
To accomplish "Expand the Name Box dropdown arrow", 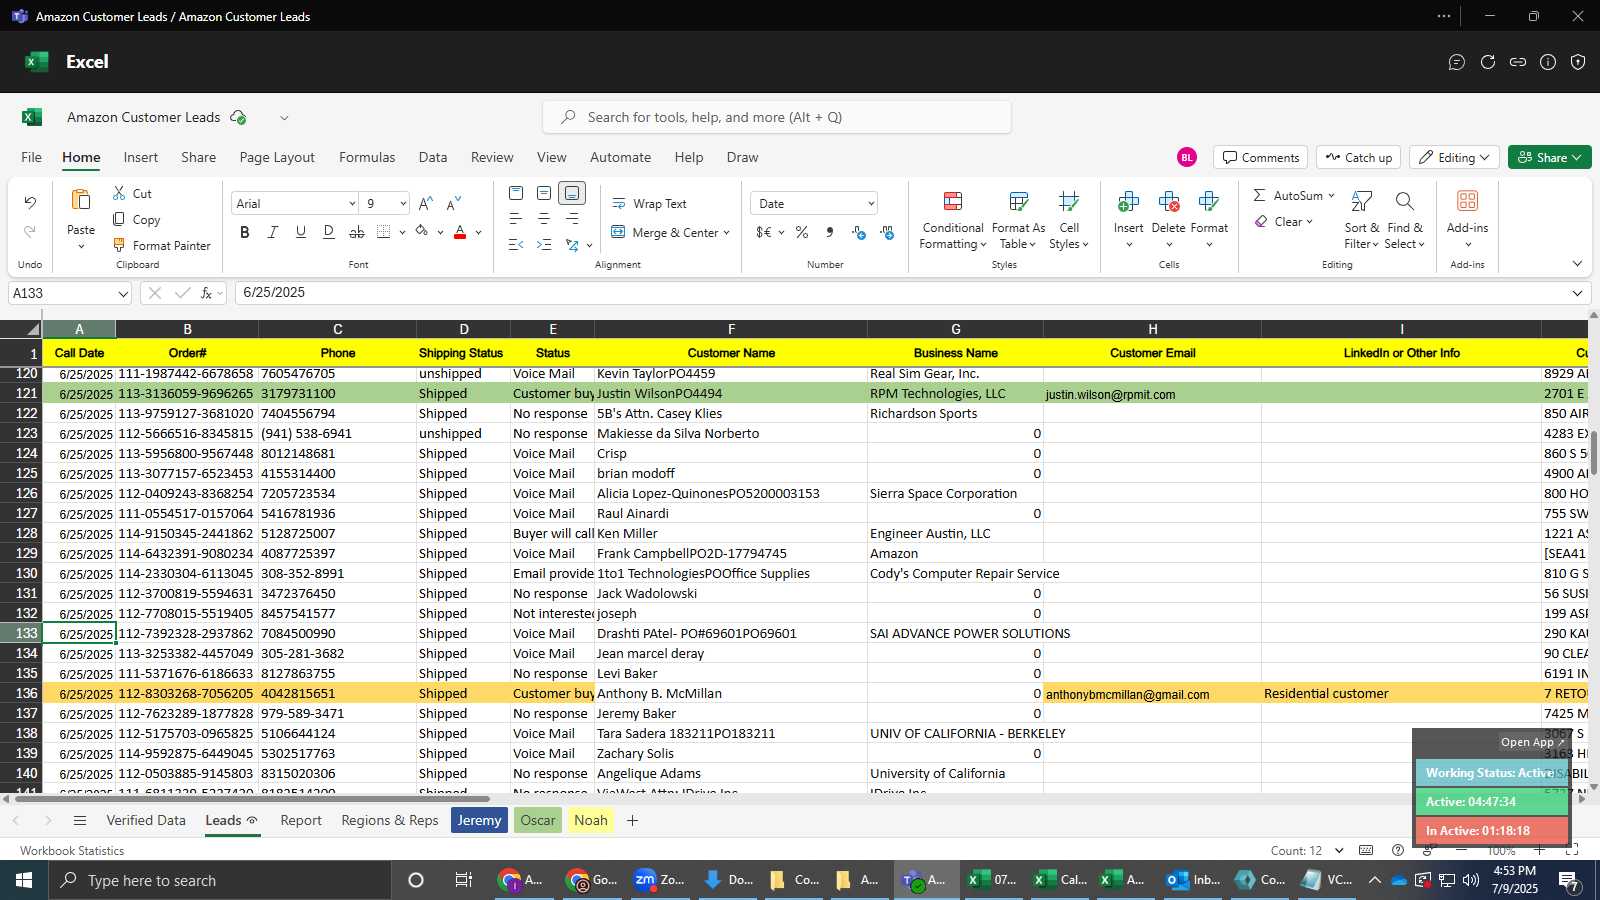I will click(123, 294).
